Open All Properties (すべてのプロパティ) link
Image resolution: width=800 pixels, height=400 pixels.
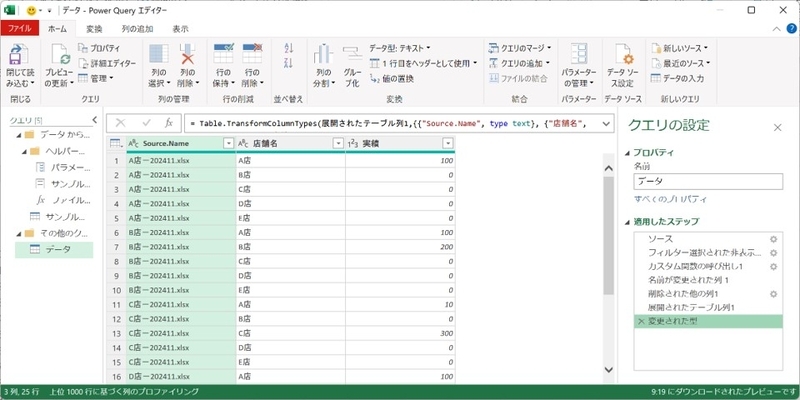(x=670, y=199)
